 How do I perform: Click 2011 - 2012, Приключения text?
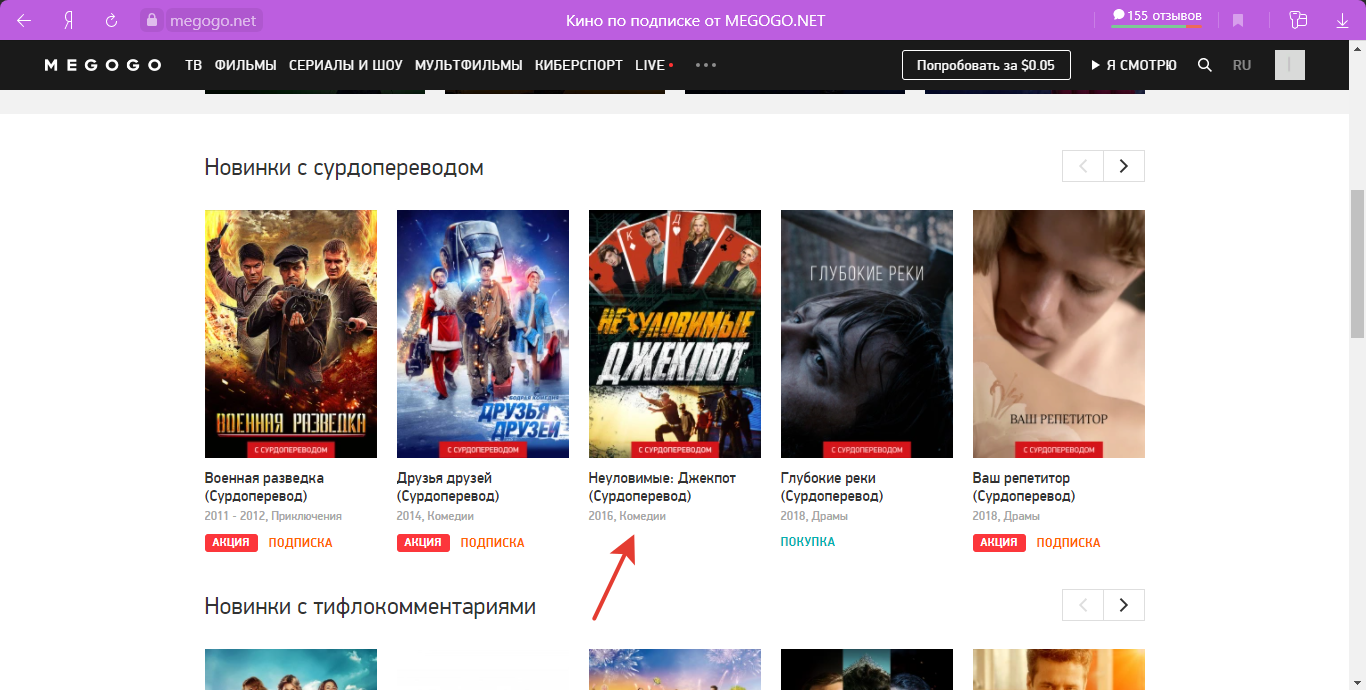[x=273, y=516]
